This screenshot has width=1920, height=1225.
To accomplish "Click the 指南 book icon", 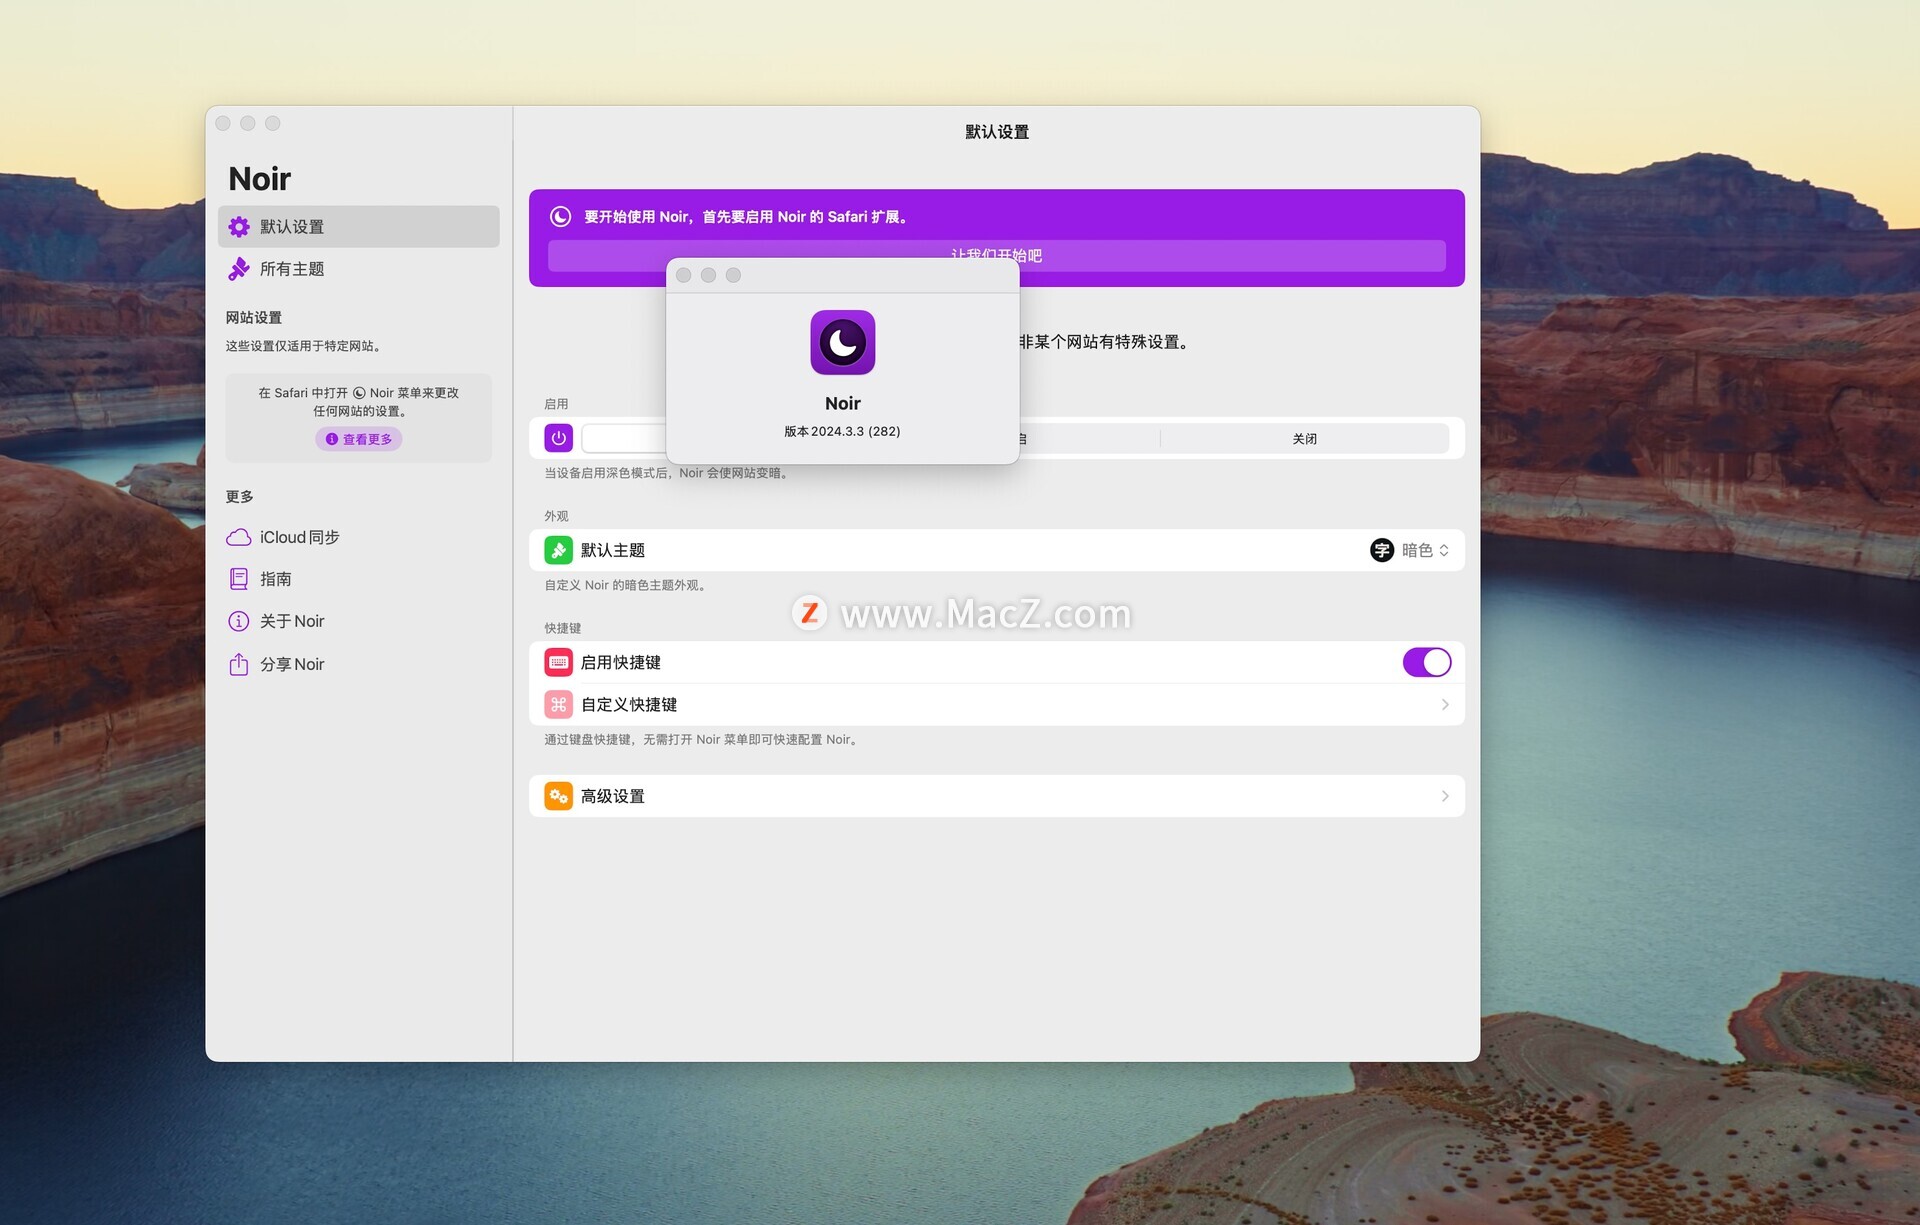I will pyautogui.click(x=239, y=579).
